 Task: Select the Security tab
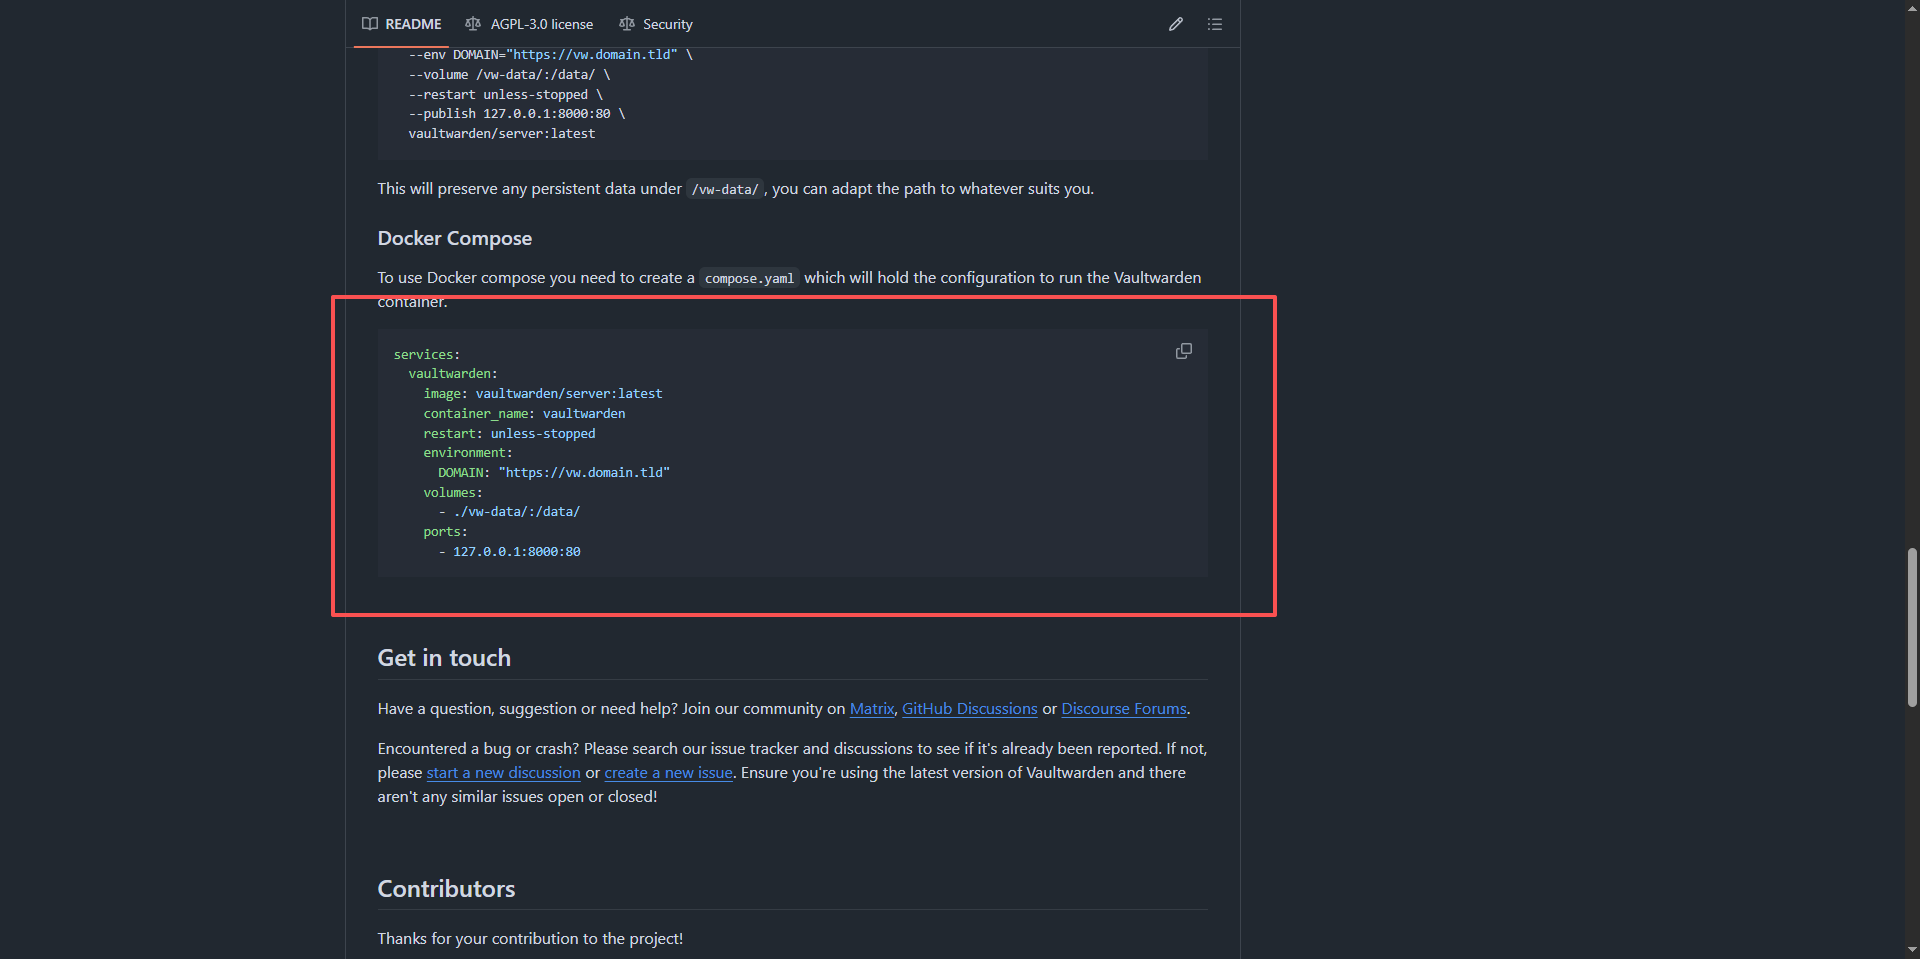pyautogui.click(x=656, y=24)
